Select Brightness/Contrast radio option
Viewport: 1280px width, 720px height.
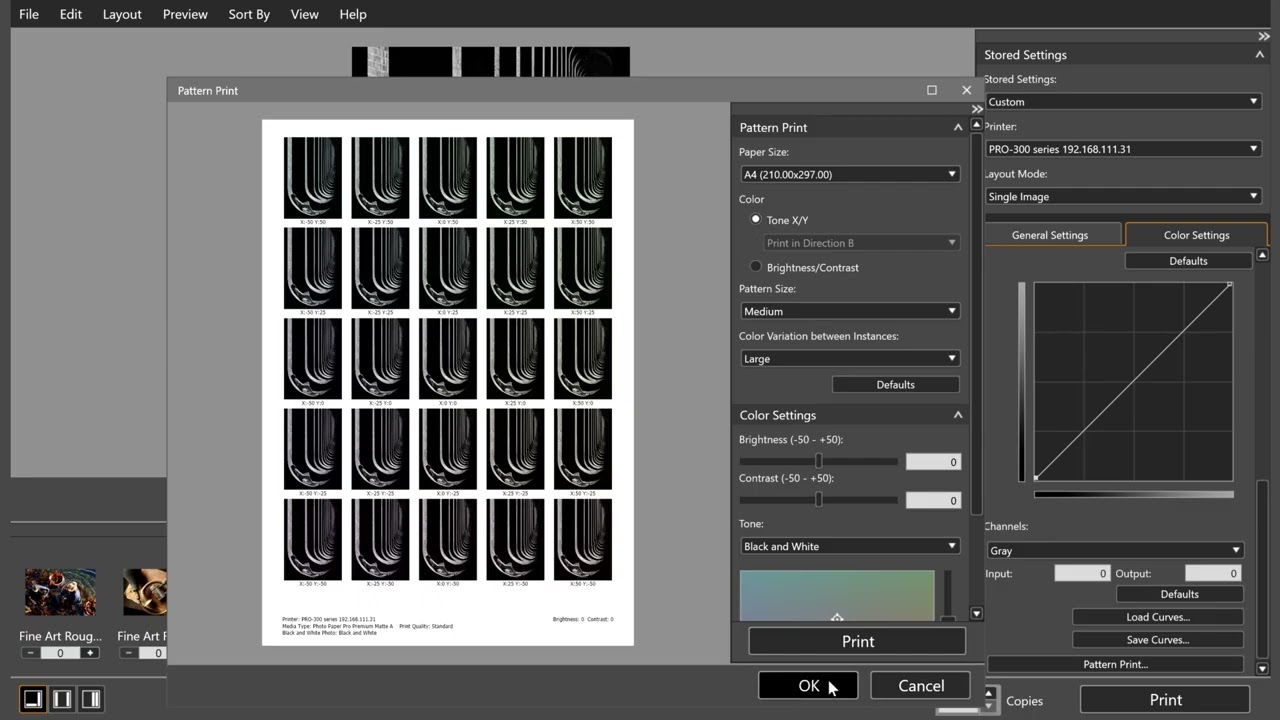coord(756,267)
